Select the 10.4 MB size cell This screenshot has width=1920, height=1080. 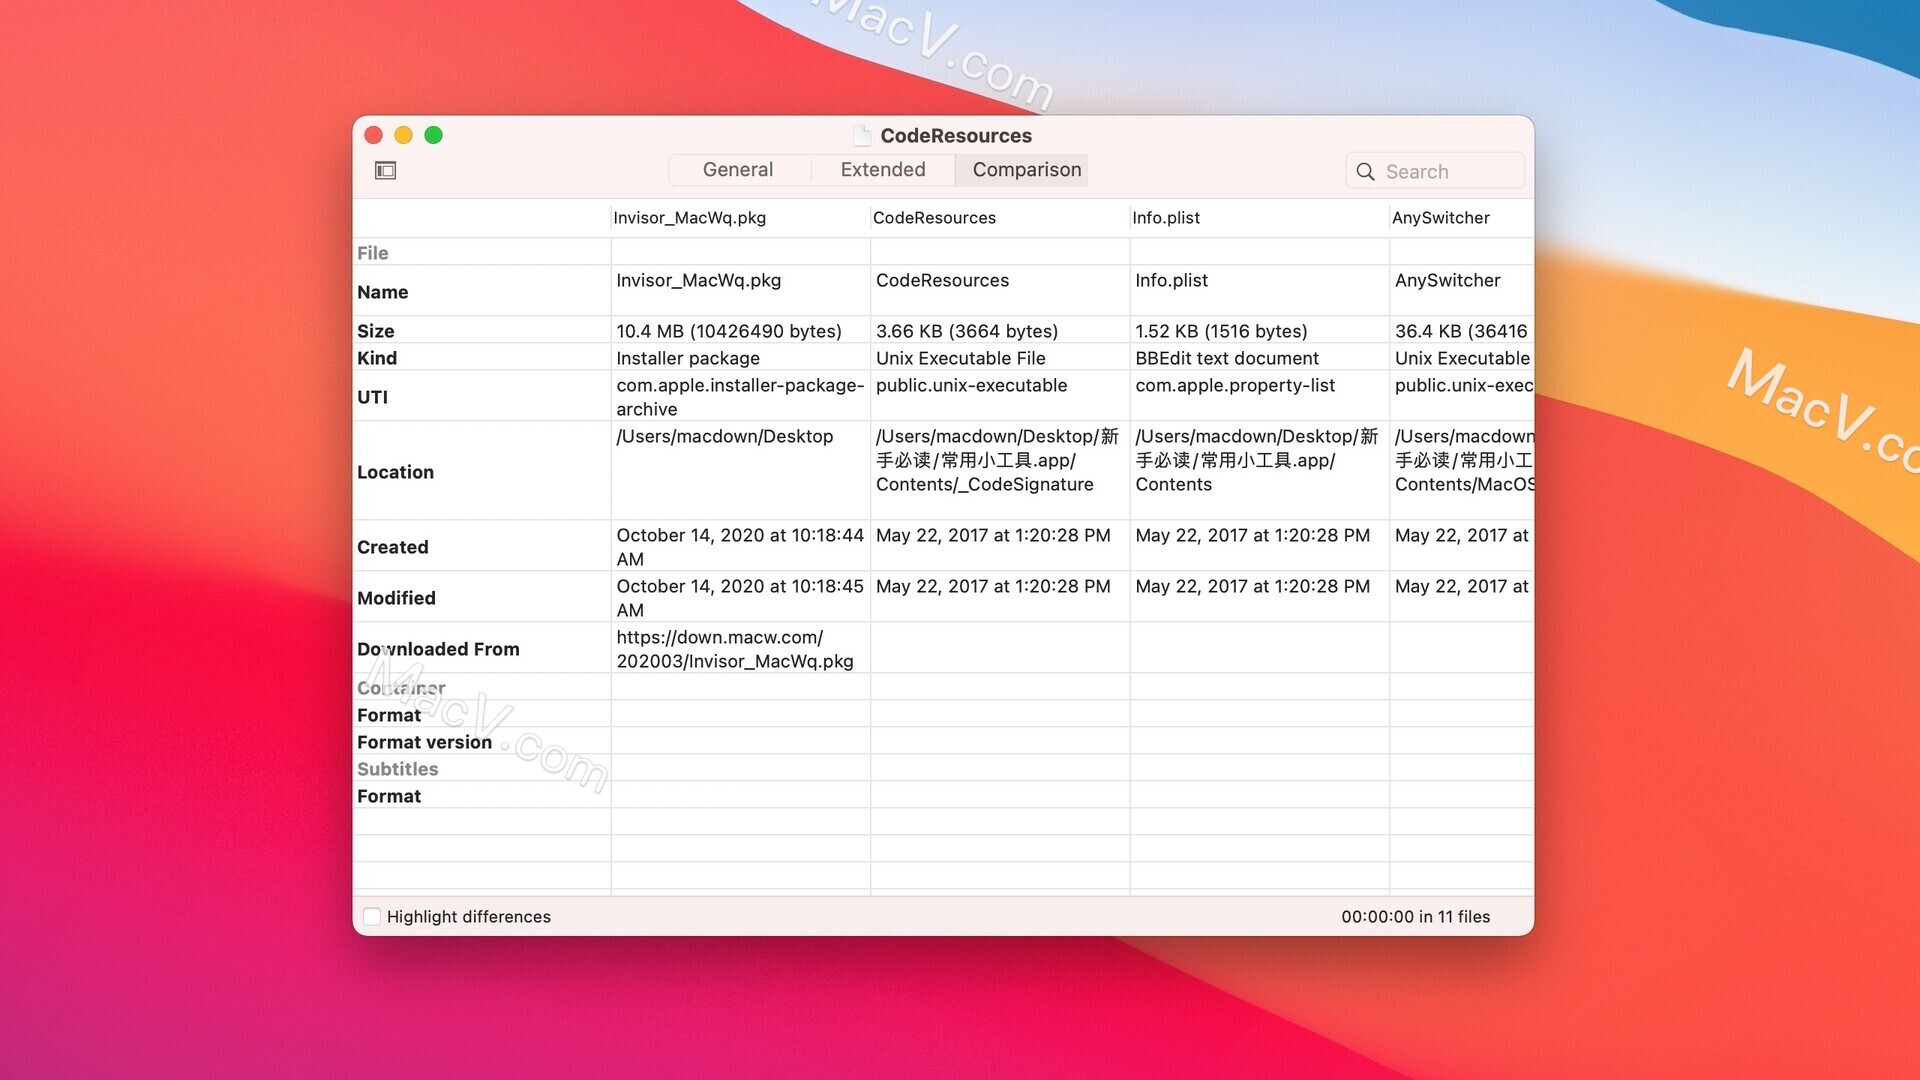tap(728, 331)
